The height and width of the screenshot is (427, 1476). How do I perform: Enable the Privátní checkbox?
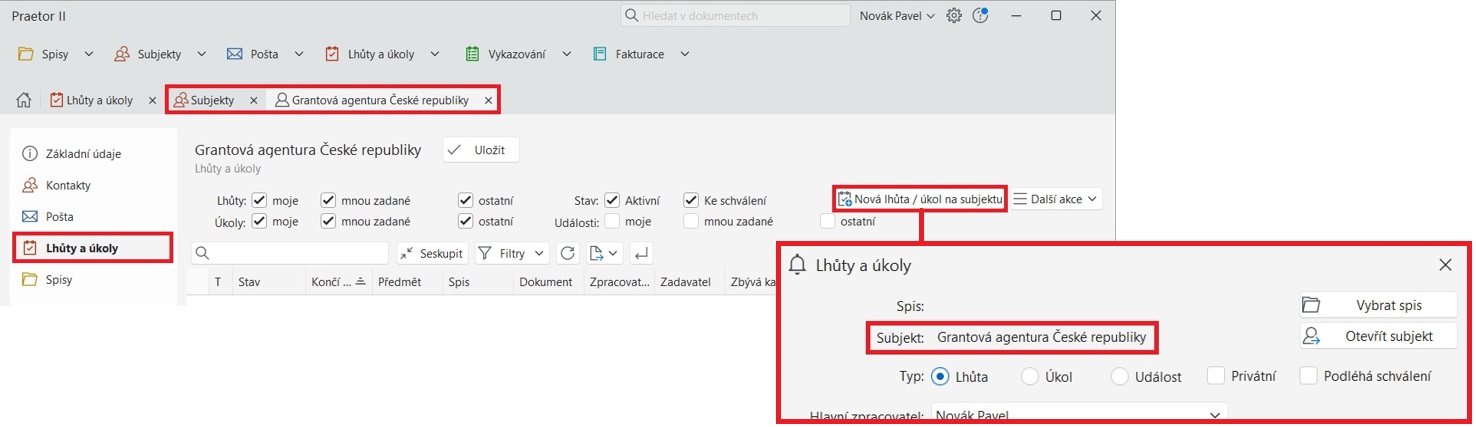pyautogui.click(x=1216, y=376)
